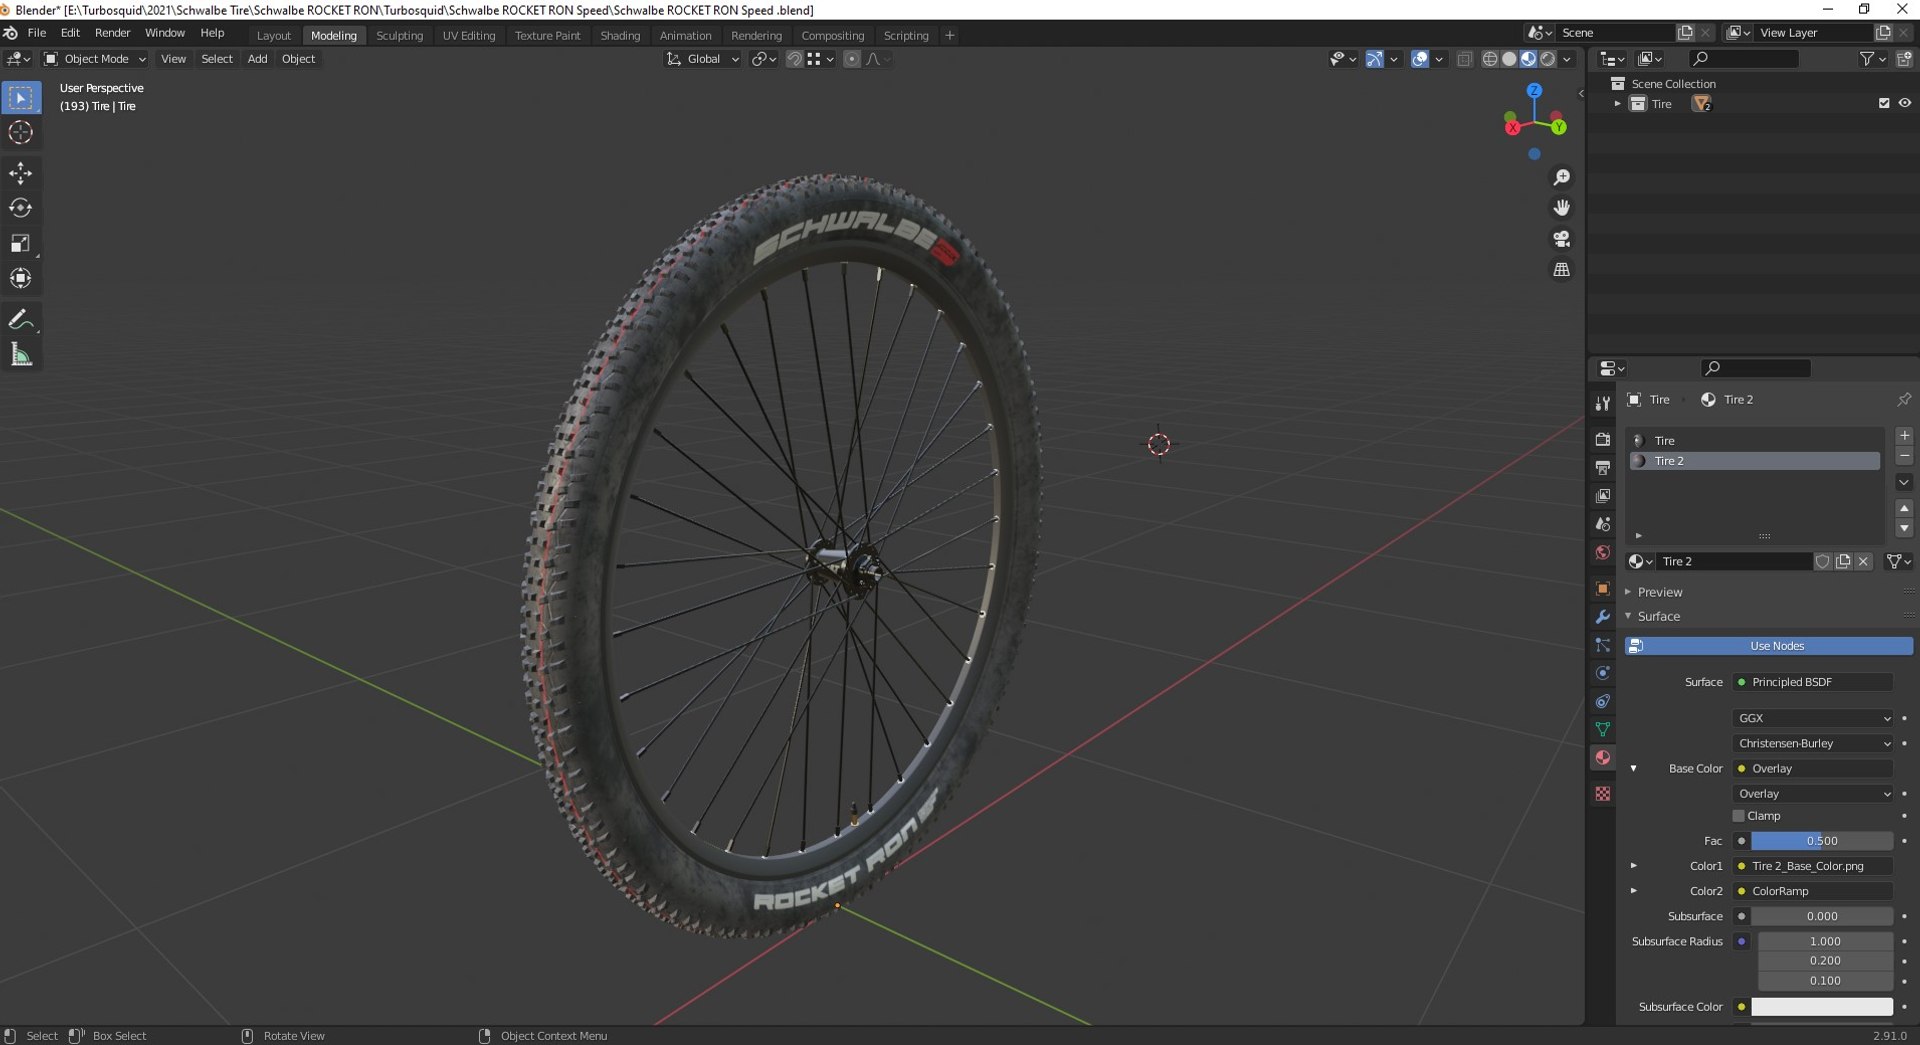The width and height of the screenshot is (1920, 1045).
Task: Toggle proportional editing in header
Action: pyautogui.click(x=851, y=59)
